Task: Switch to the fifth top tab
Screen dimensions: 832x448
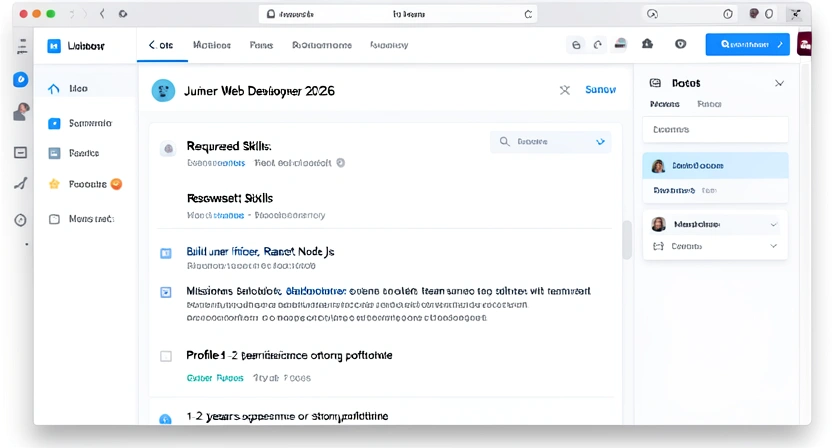Action: tap(389, 45)
